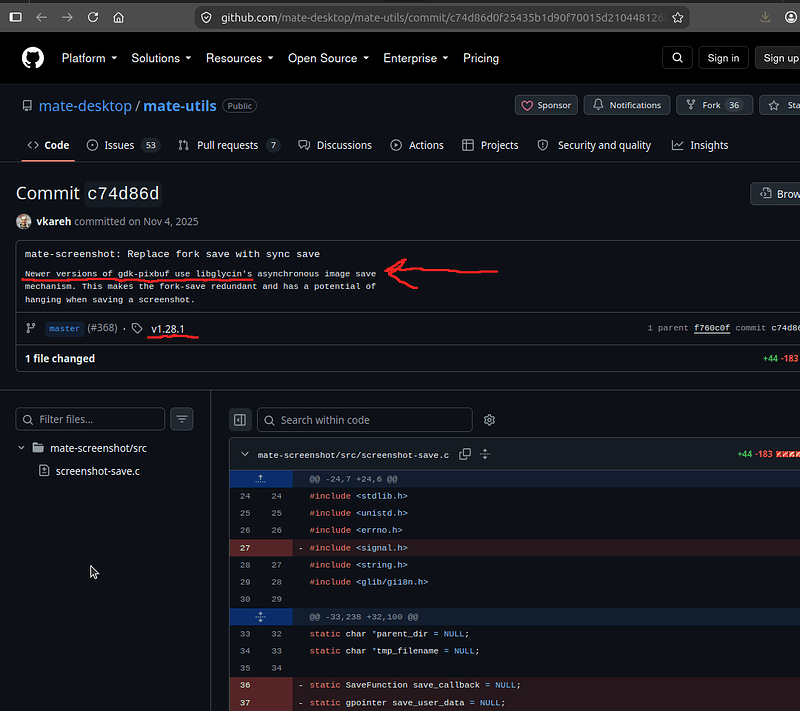
Task: Open diff view settings gear
Action: point(489,420)
